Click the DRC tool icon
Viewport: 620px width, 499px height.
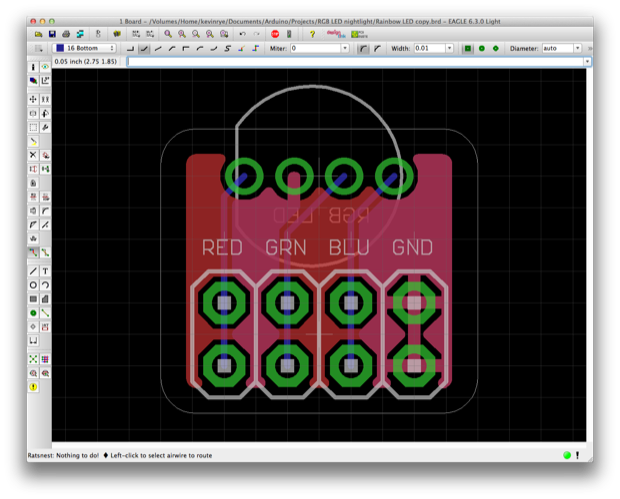coord(45,373)
